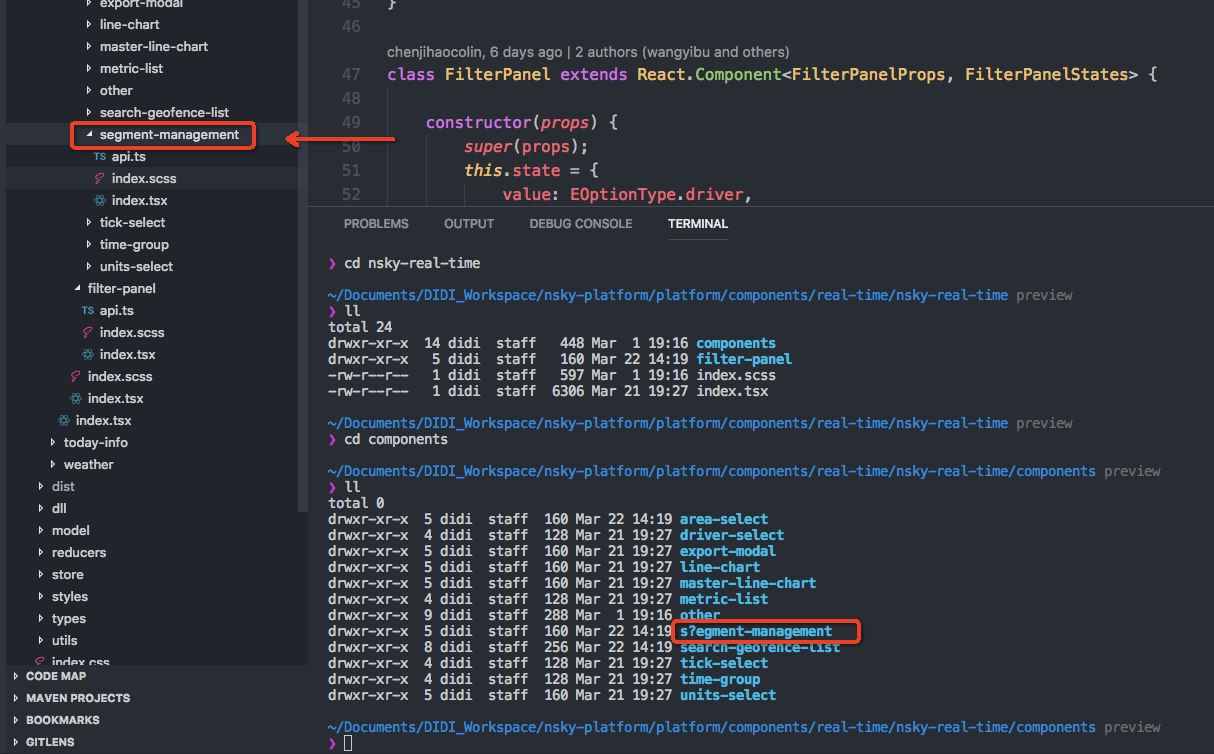The image size is (1214, 754).
Task: Select the 'other' folder in the explorer tree
Action: (x=116, y=91)
